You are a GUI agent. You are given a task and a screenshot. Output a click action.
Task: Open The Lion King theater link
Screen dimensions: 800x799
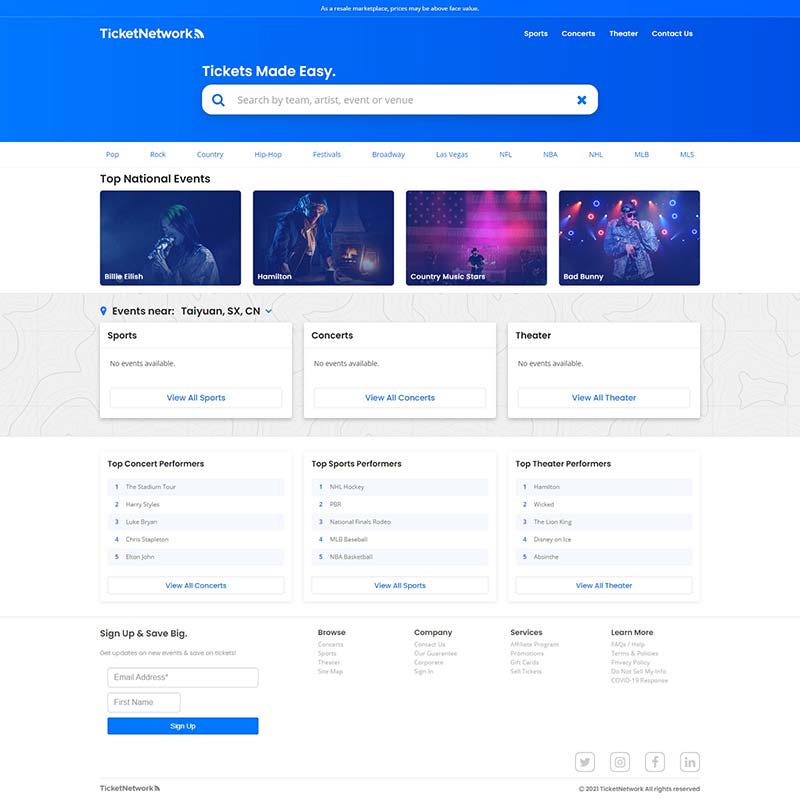coord(553,522)
